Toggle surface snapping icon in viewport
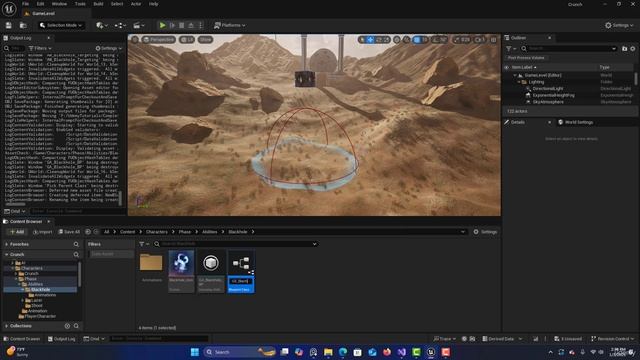Screen dimensions: 640x360 (x=407, y=40)
